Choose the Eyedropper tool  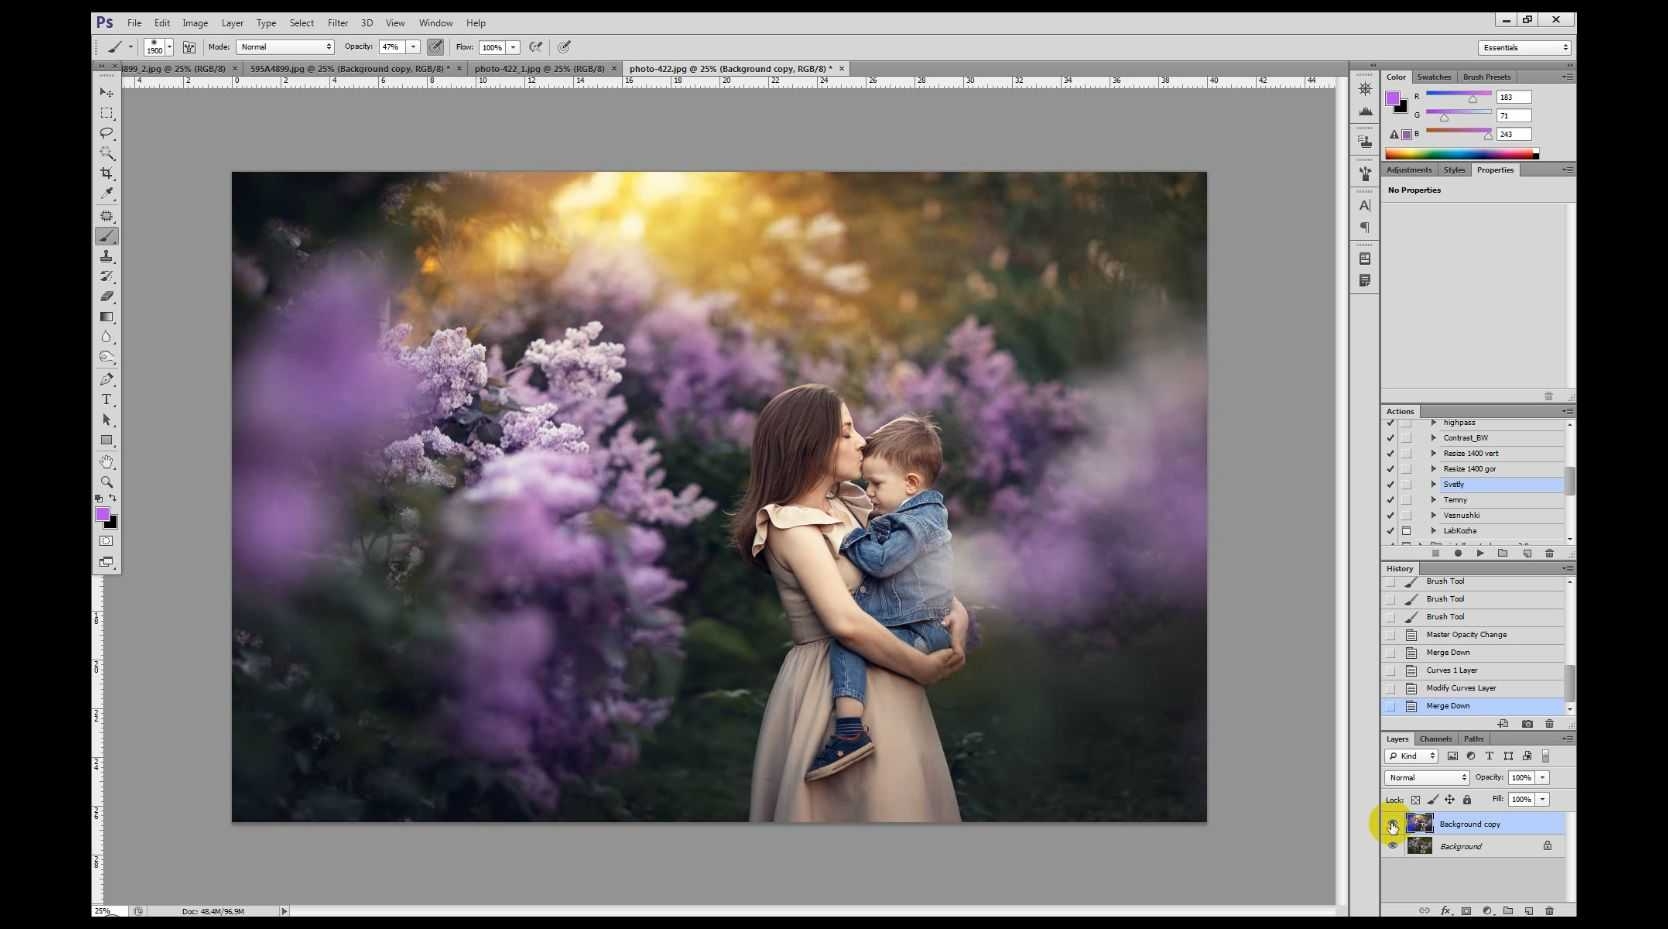107,194
